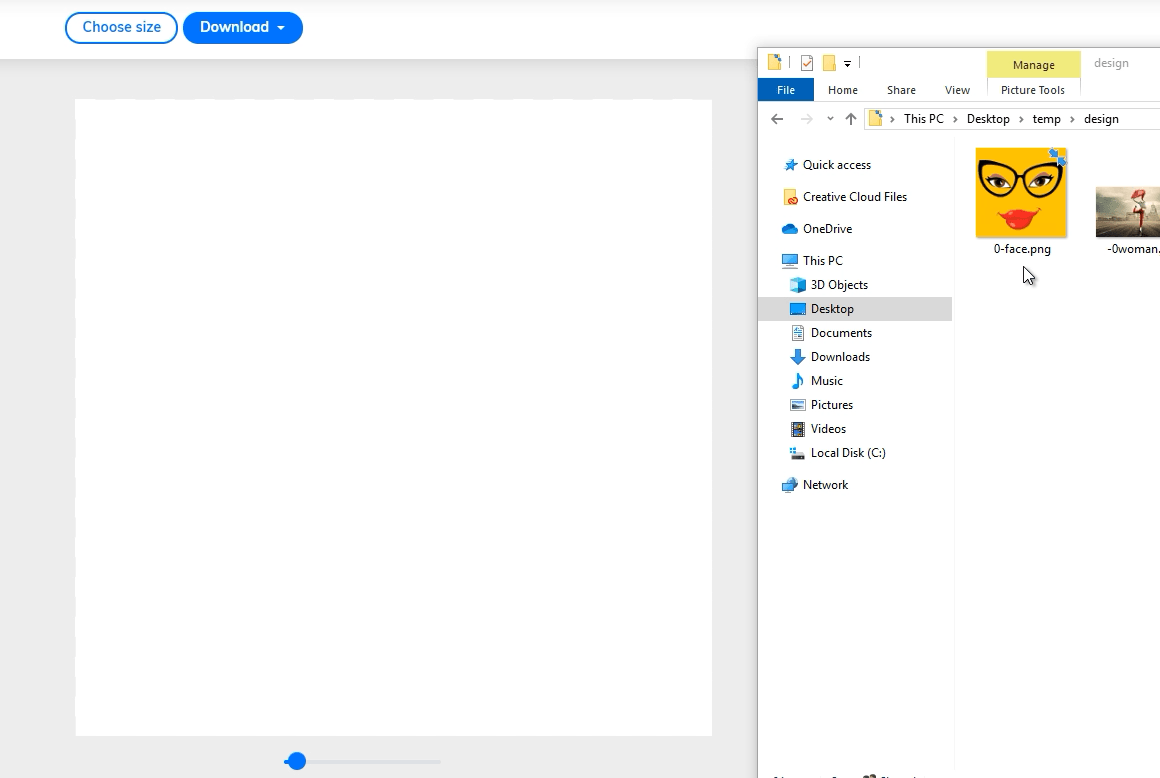1160x778 pixels.
Task: Click the Forward arrow in Explorer
Action: tap(806, 118)
